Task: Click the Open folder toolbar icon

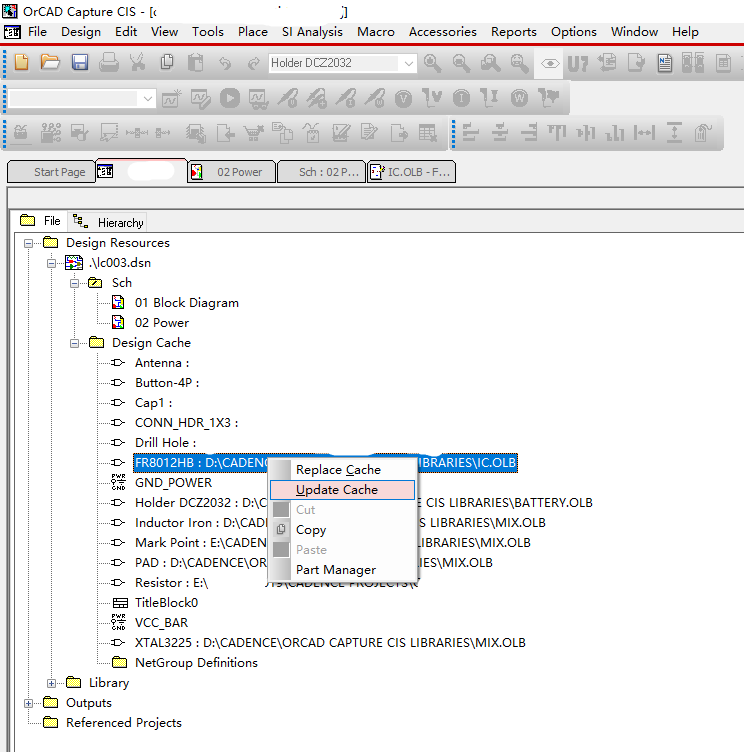Action: coord(50,63)
